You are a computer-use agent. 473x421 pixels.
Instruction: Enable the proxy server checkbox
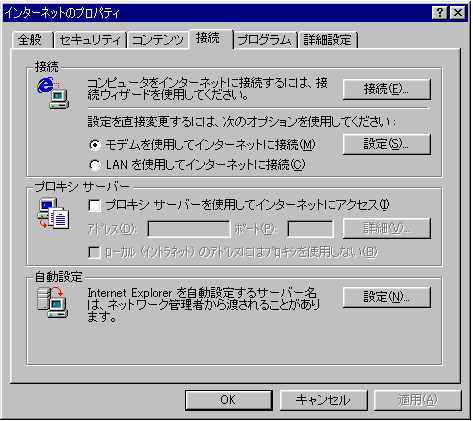click(94, 205)
